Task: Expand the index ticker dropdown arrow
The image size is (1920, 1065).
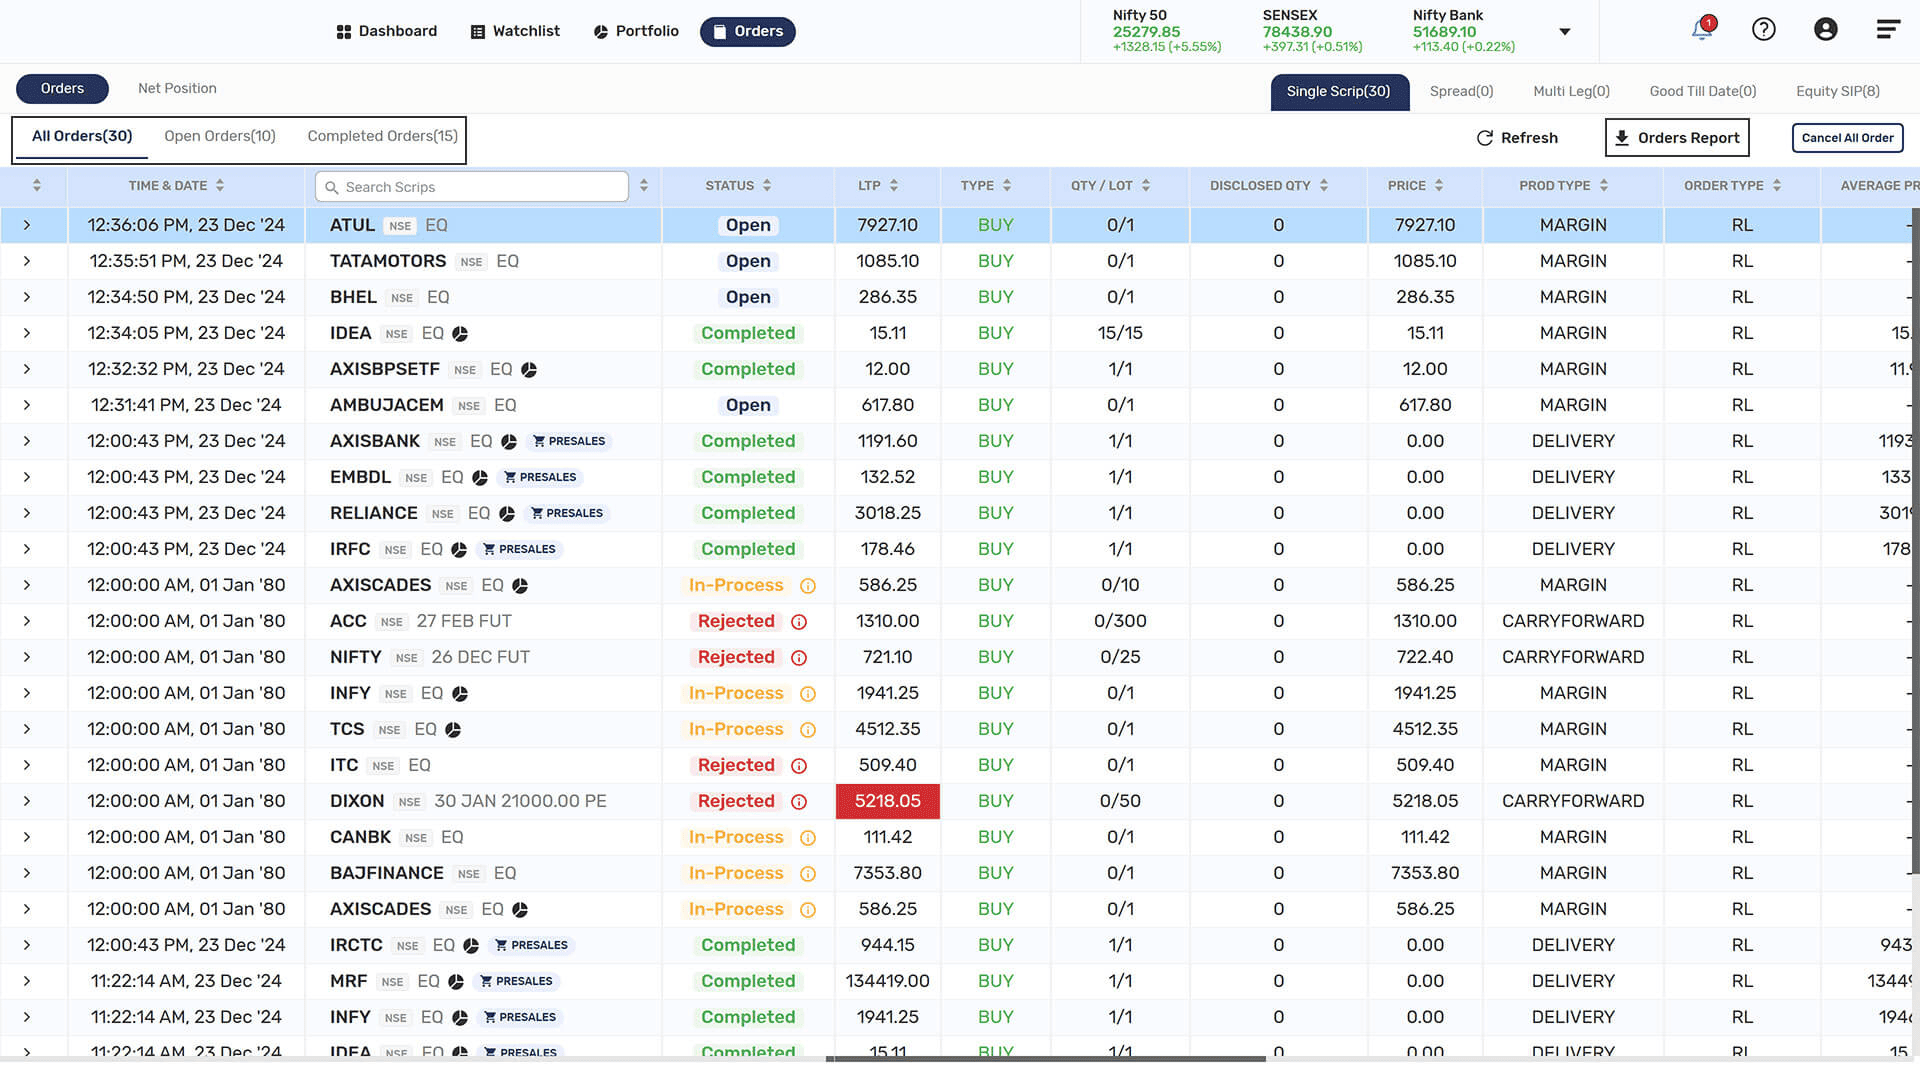Action: click(1565, 32)
